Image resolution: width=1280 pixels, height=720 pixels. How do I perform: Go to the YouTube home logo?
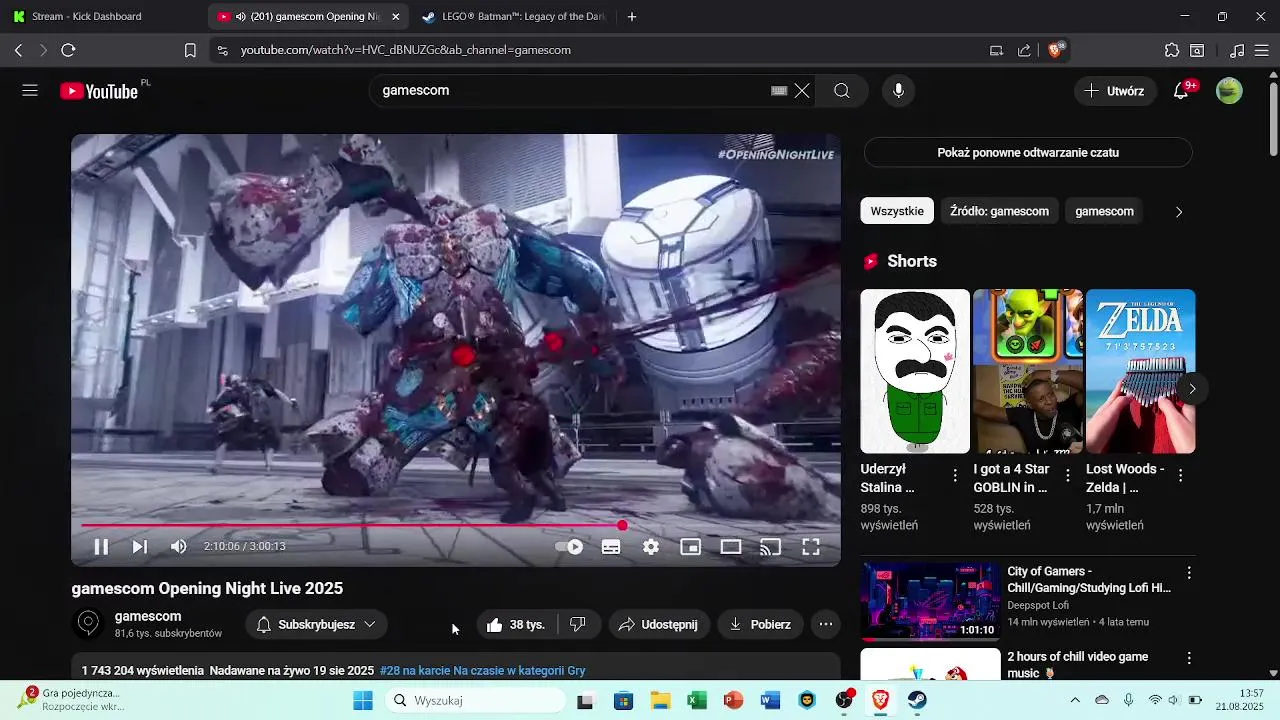pyautogui.click(x=99, y=91)
